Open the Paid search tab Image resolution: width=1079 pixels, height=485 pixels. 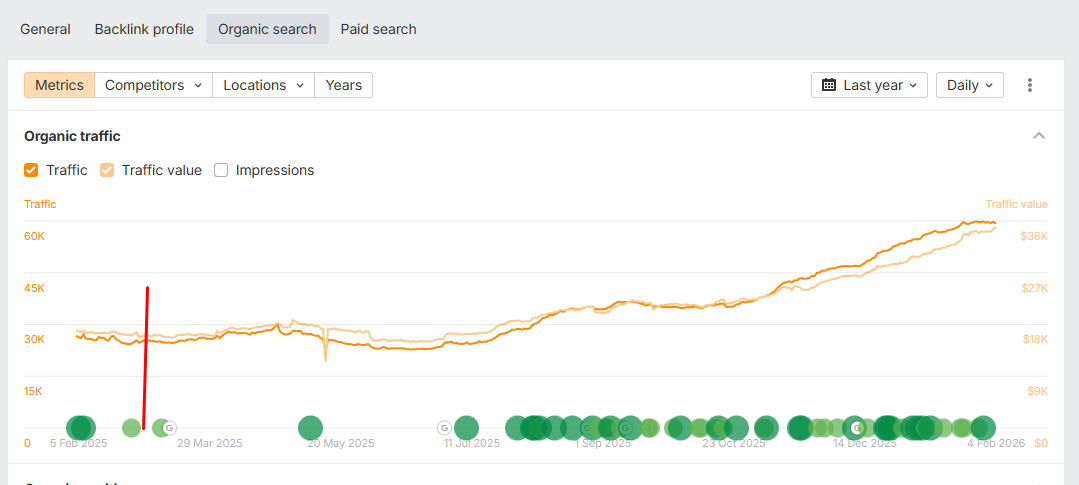click(x=378, y=29)
